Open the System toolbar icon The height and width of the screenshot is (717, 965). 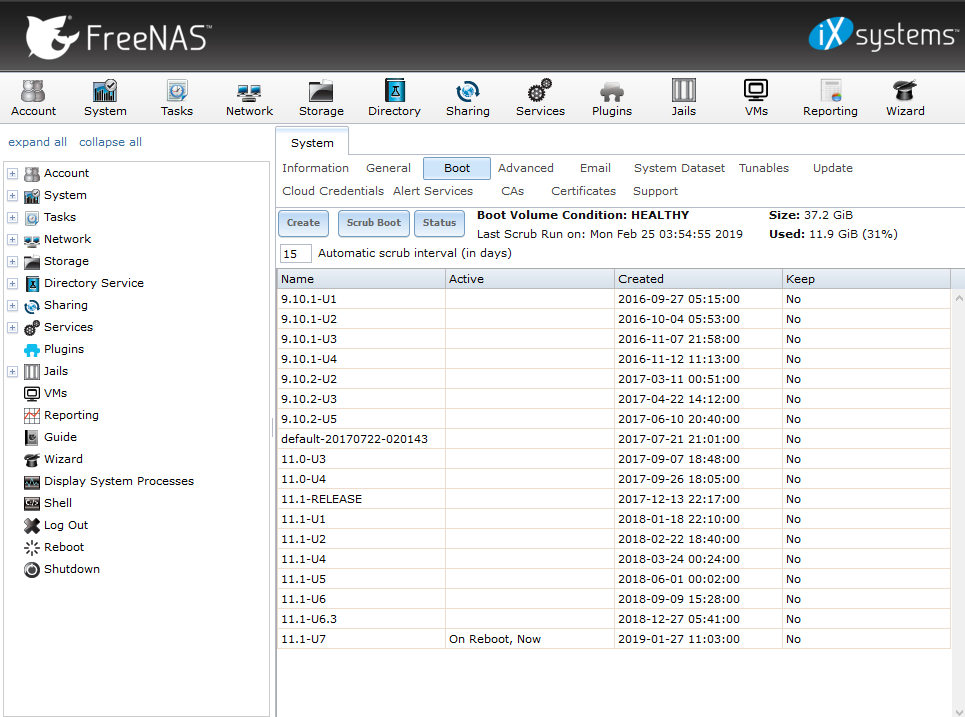point(105,98)
